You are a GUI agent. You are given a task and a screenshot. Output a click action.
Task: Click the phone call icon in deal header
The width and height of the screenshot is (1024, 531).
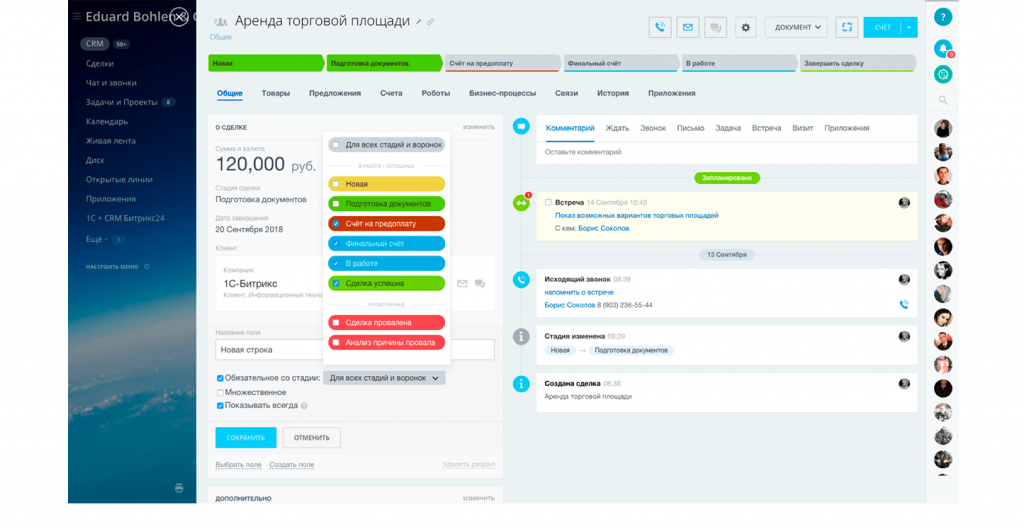[x=659, y=27]
